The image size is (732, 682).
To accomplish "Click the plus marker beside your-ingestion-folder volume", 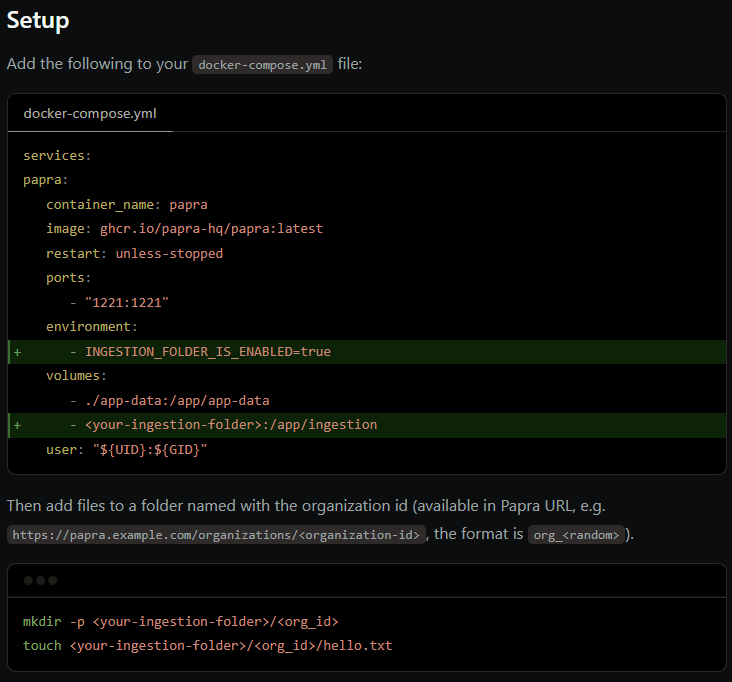I will (x=17, y=425).
